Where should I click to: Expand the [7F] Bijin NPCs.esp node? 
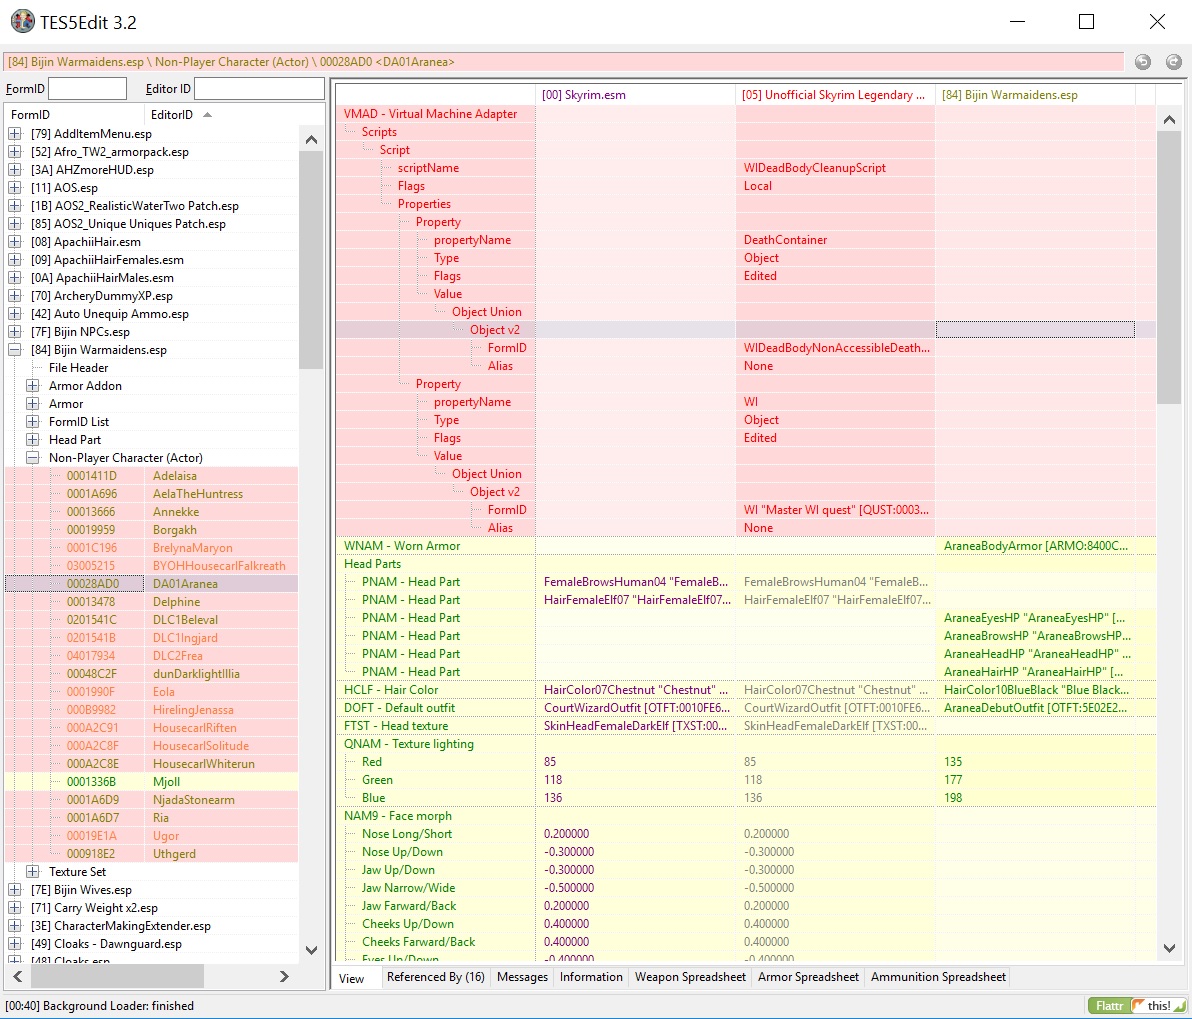coord(14,332)
